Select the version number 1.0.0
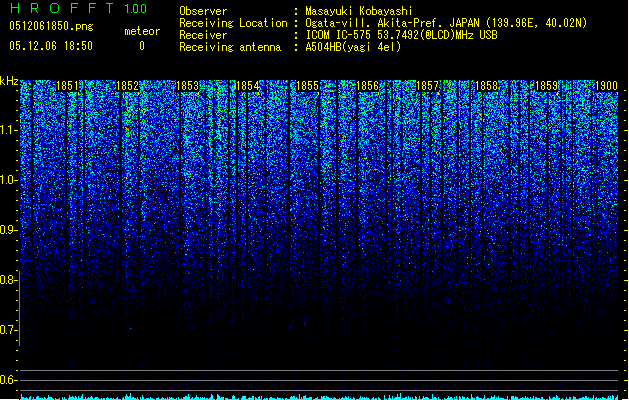Viewport: 629px width, 400px height. coord(135,9)
